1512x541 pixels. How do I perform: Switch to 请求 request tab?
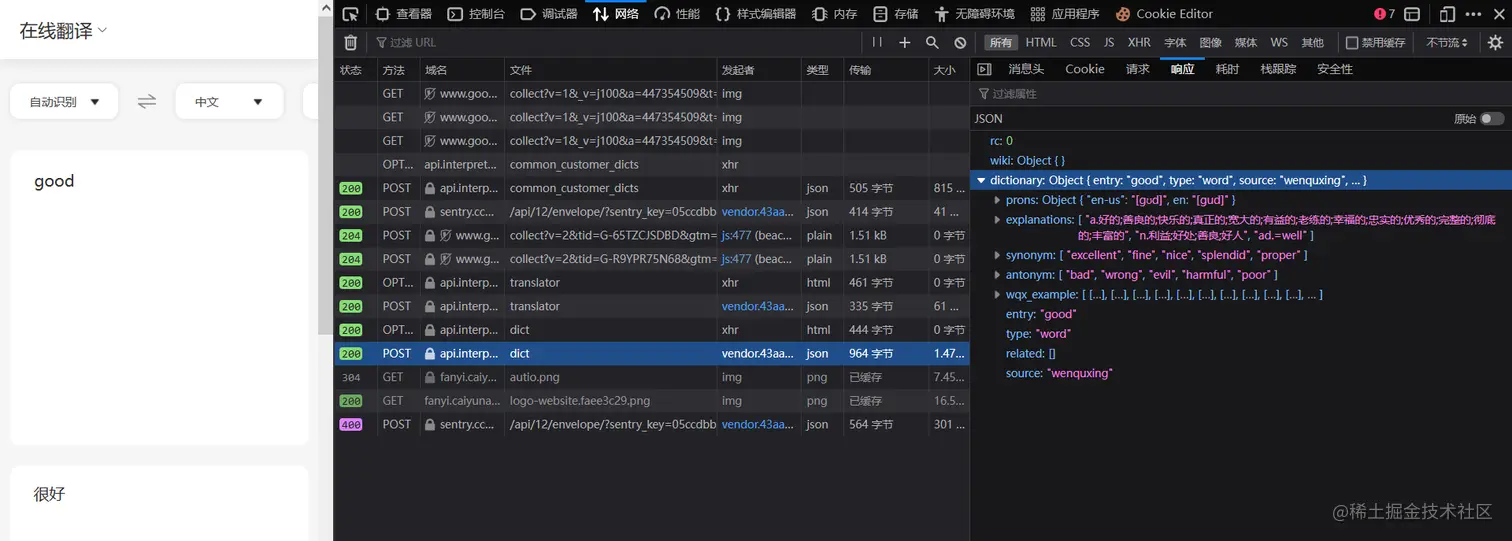(1138, 69)
